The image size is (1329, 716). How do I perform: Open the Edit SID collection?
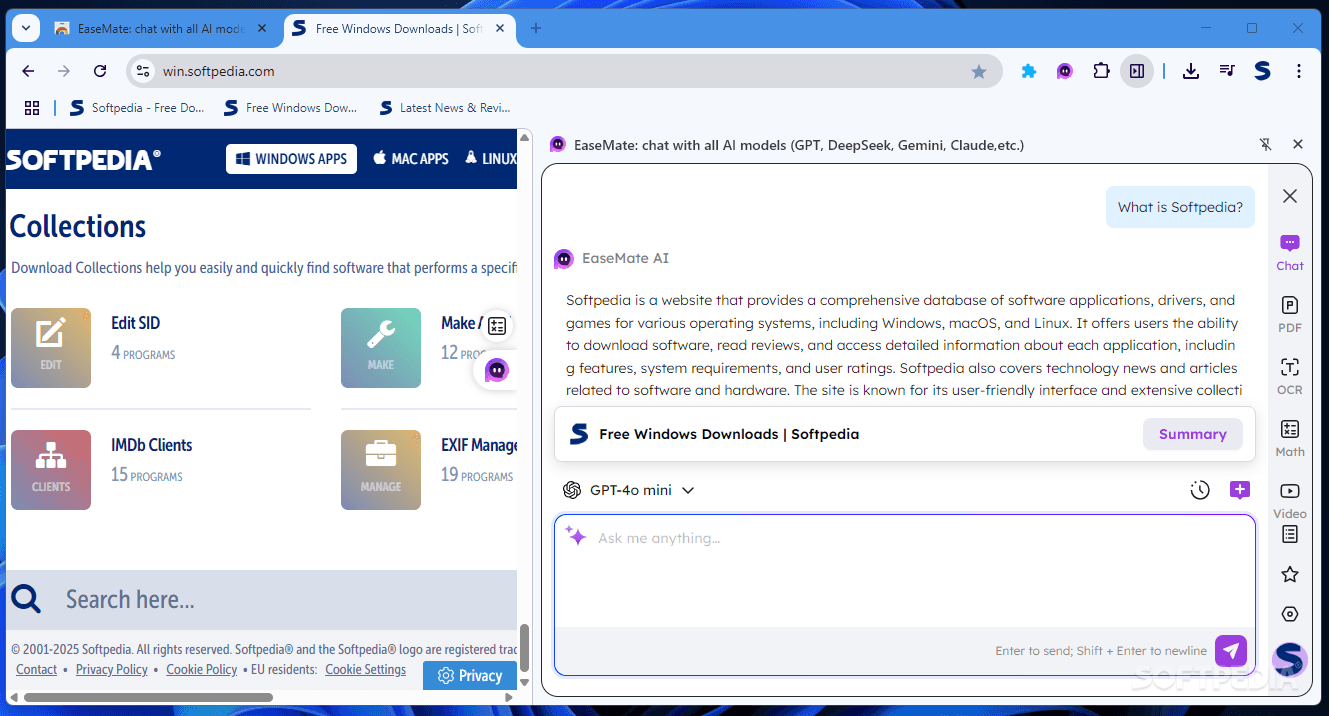[x=135, y=323]
